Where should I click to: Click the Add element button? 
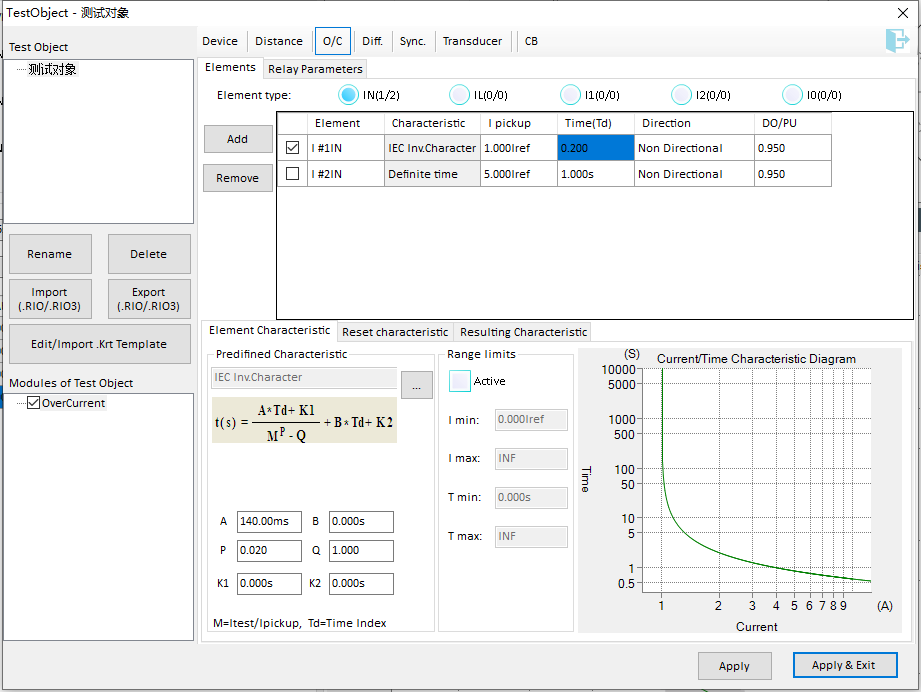click(237, 139)
